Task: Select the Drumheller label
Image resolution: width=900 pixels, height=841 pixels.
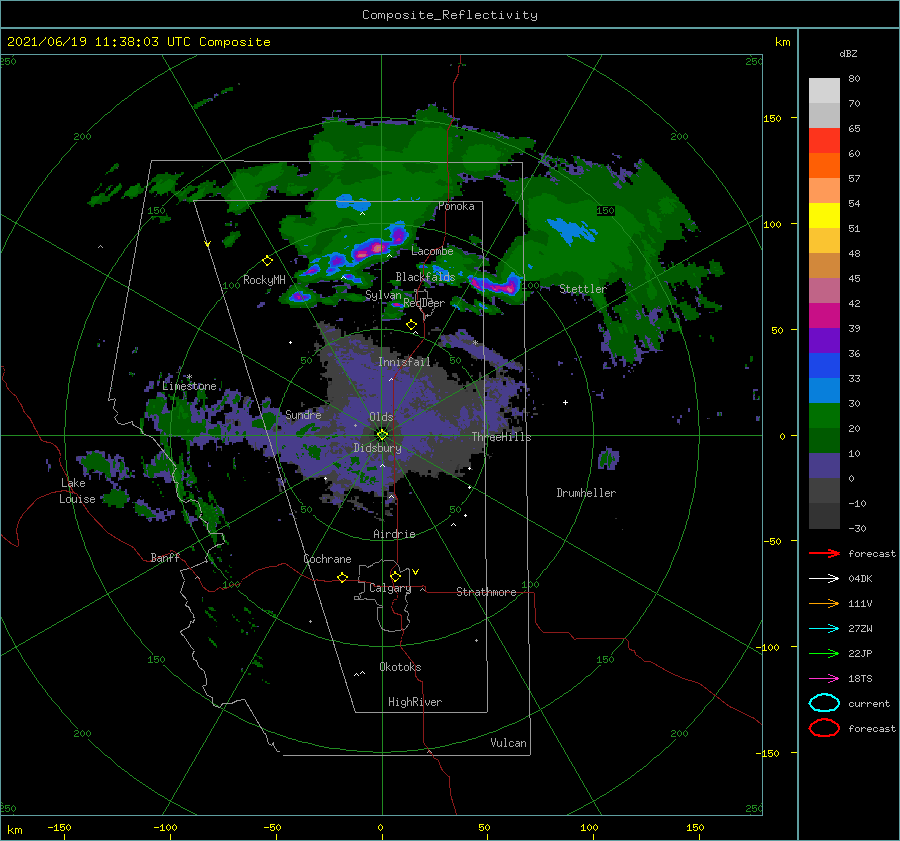Action: click(586, 493)
